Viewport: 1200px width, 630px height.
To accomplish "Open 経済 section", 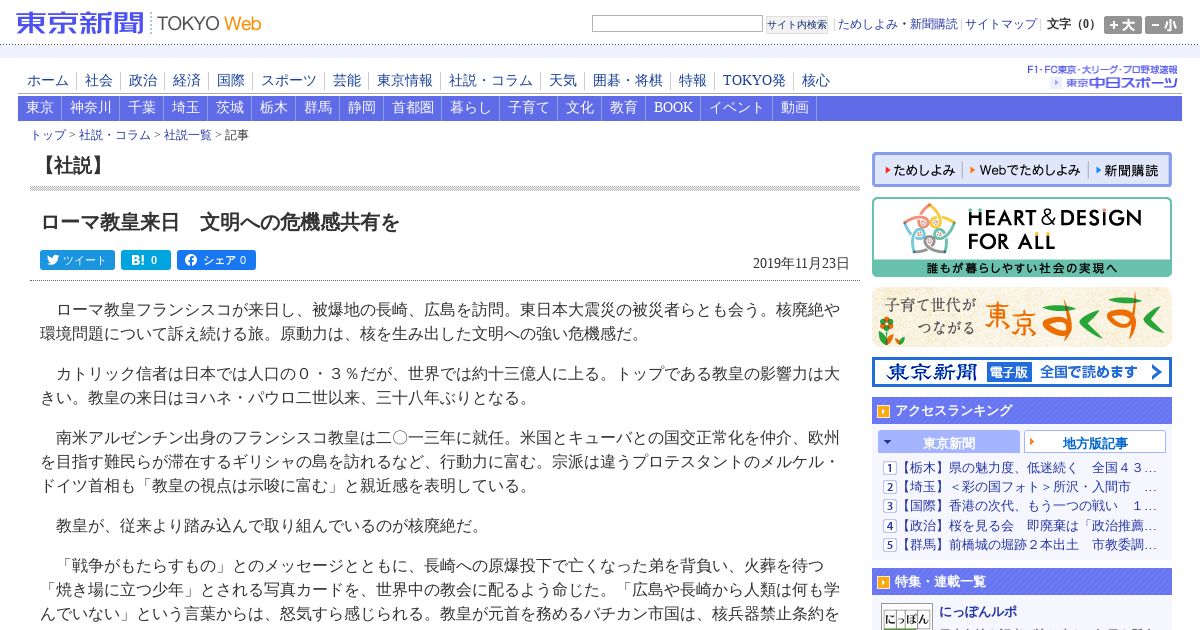I will (x=187, y=80).
